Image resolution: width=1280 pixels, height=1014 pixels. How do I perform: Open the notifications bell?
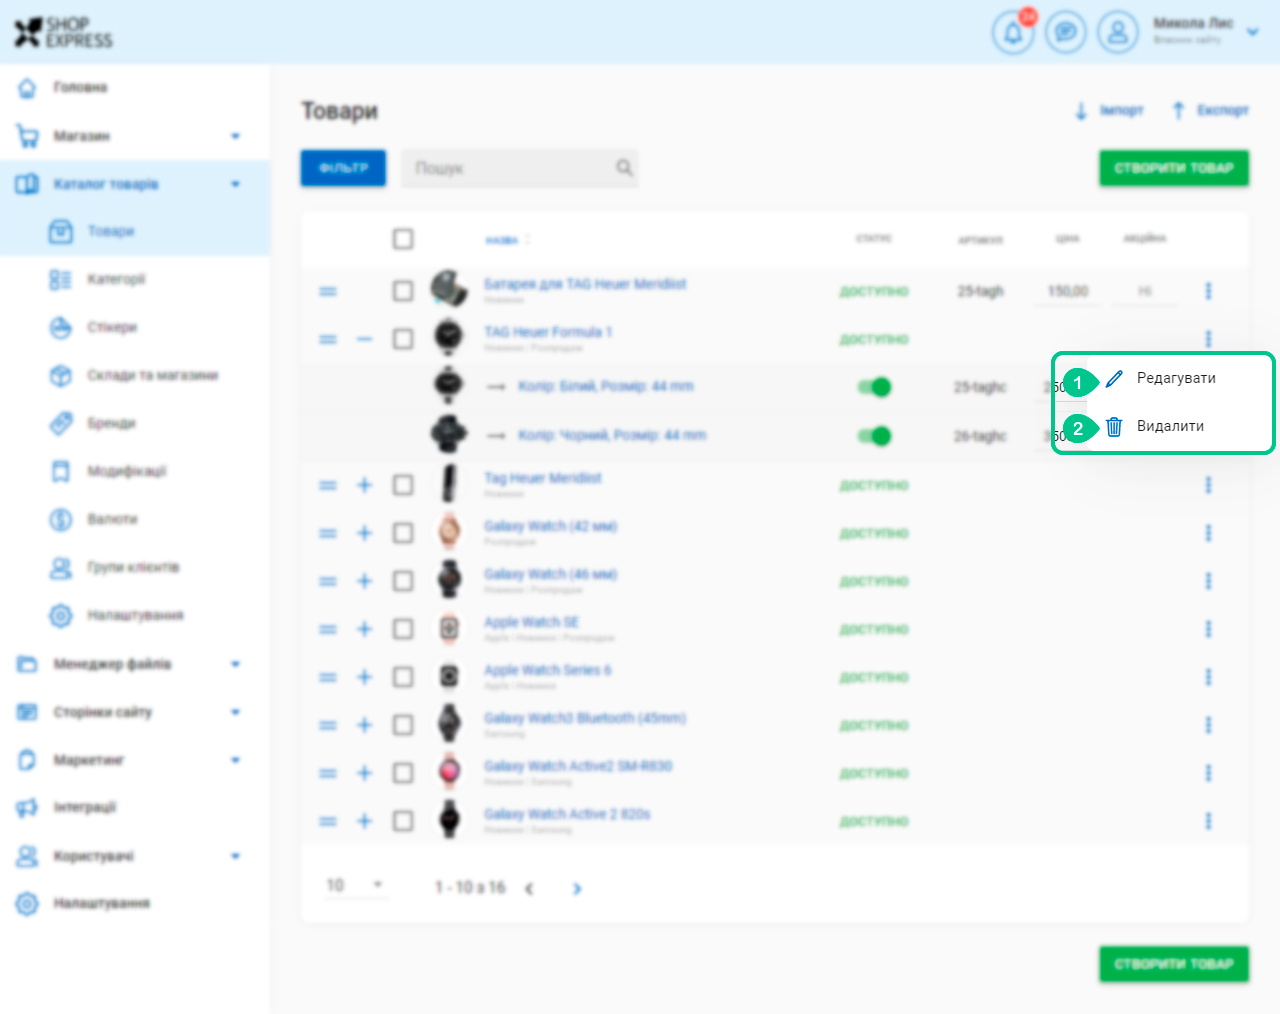point(1013,33)
